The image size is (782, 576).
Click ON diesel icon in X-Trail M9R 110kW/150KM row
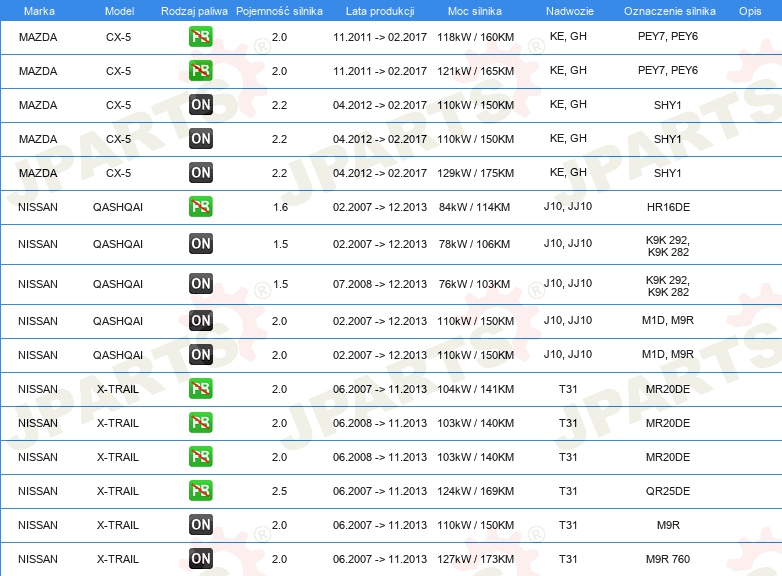coord(200,525)
